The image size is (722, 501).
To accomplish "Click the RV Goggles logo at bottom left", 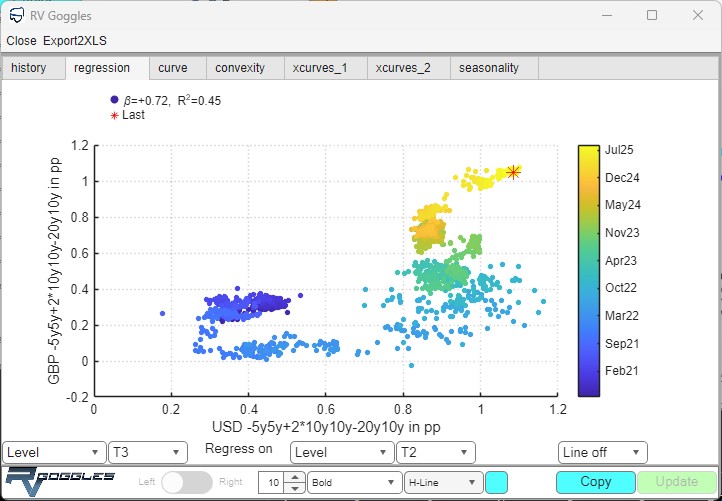I will pos(60,482).
